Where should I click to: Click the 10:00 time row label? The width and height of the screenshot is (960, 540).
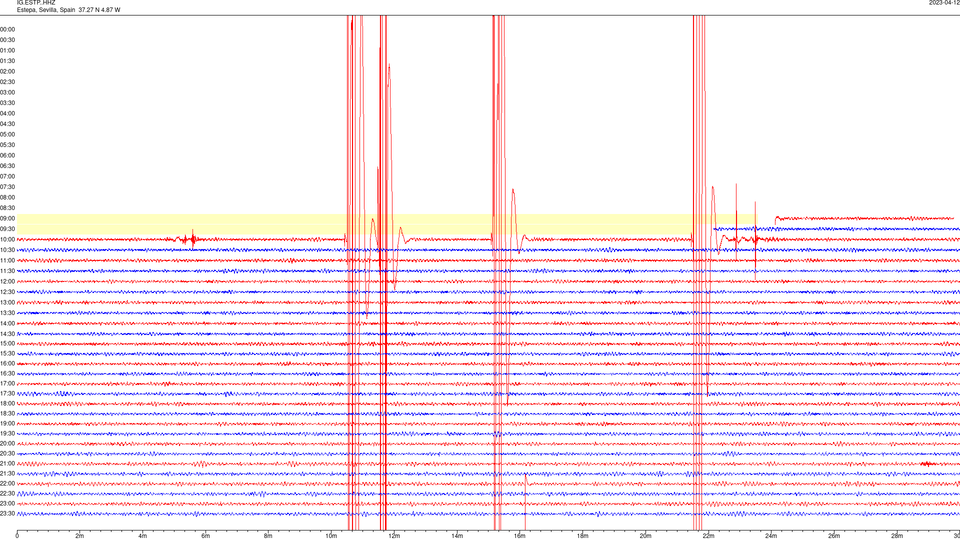[x=7, y=239]
